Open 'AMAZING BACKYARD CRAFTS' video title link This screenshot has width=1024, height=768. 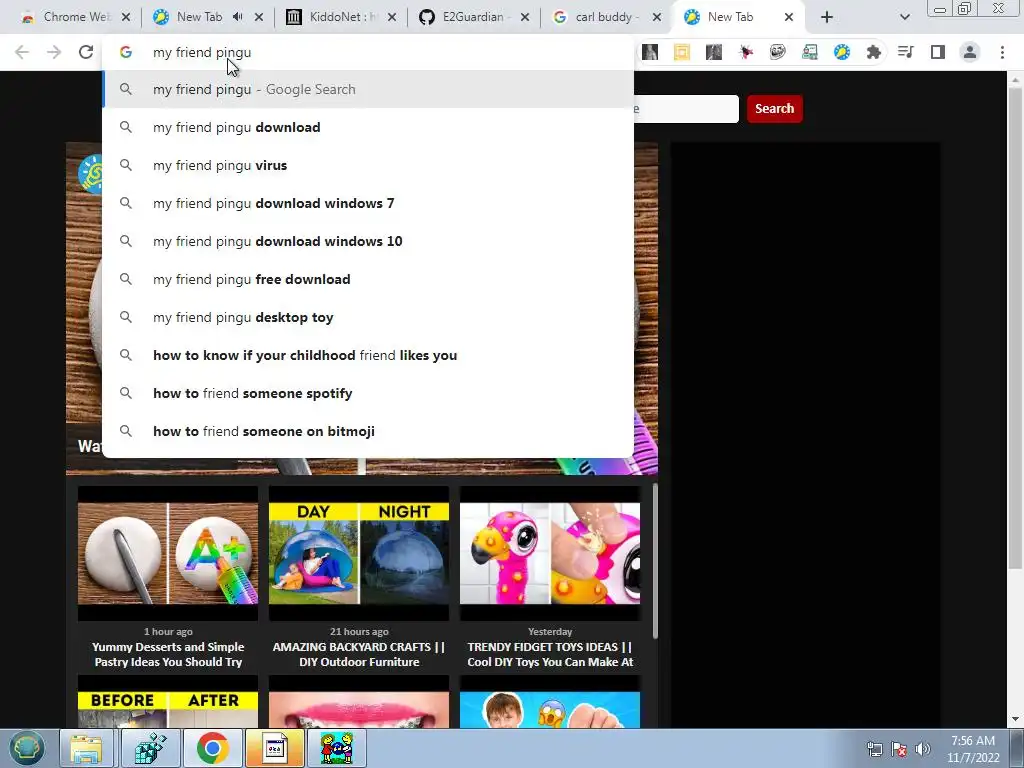tap(359, 654)
